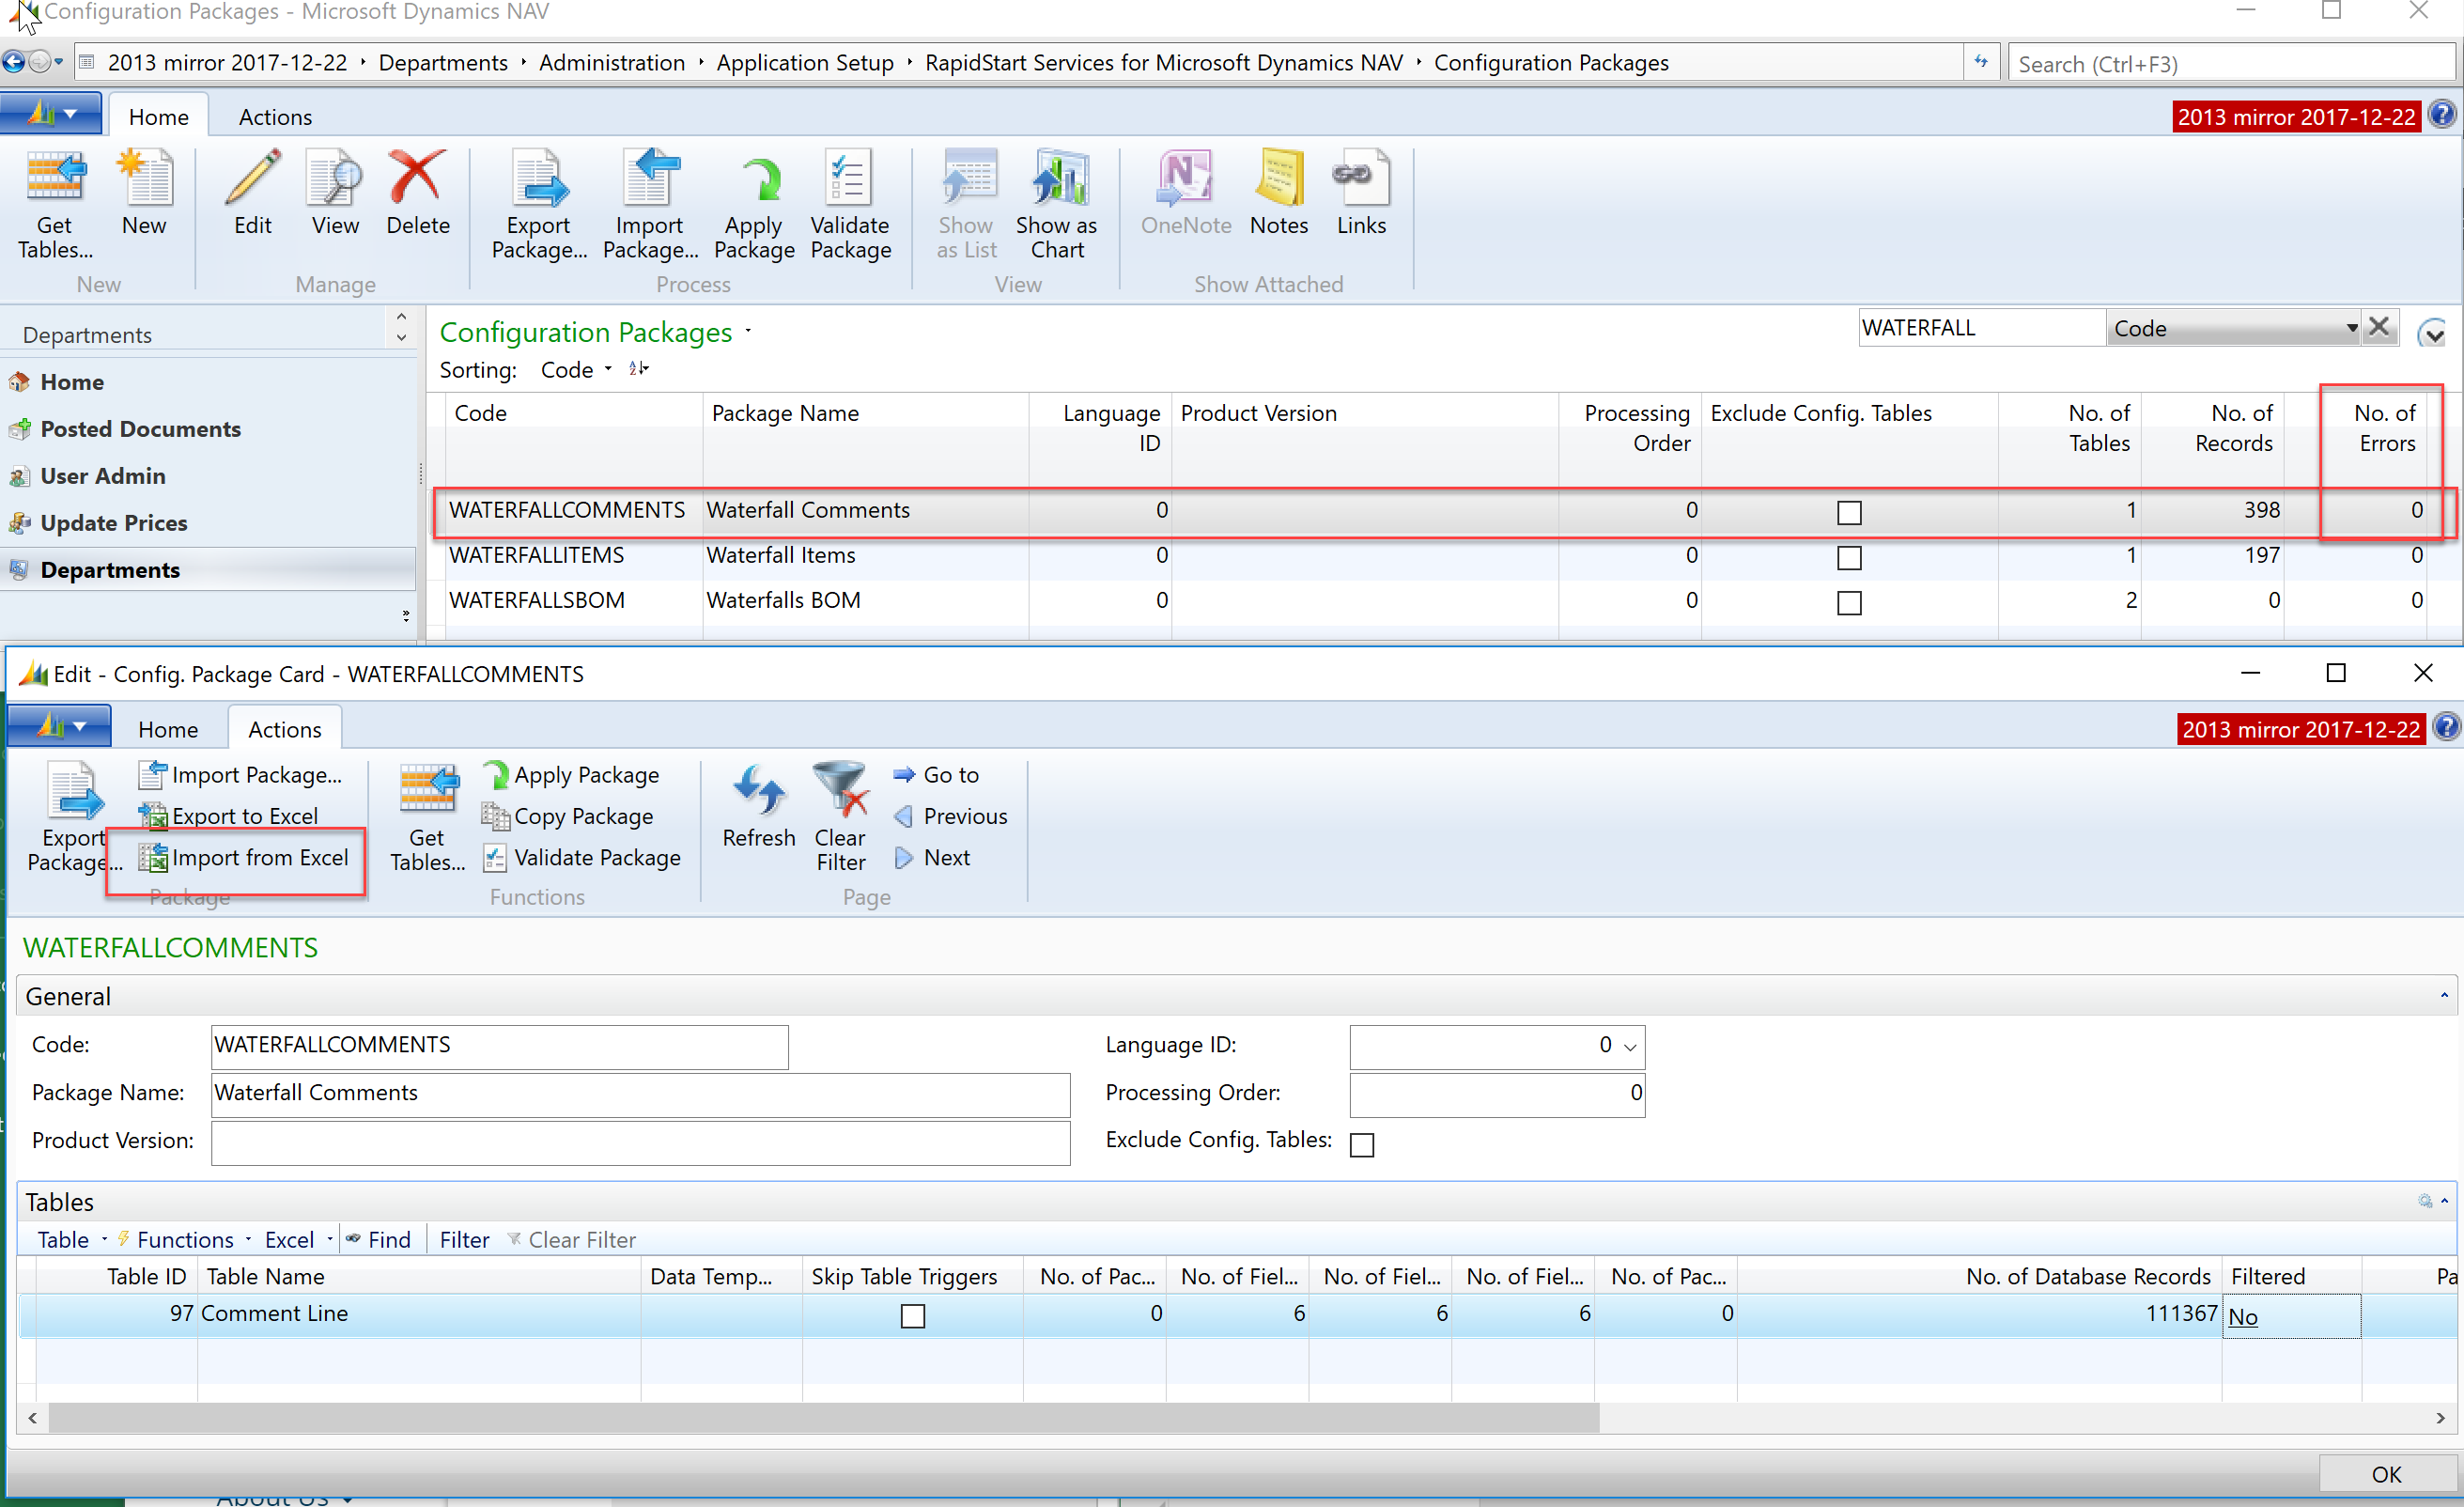The width and height of the screenshot is (2464, 1507).
Task: Click the Go to arrow action
Action: click(x=936, y=775)
